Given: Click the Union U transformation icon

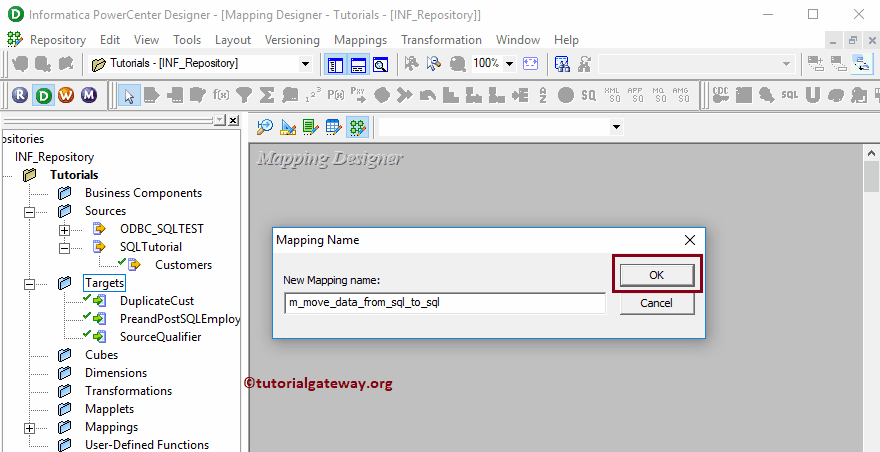Looking at the screenshot, I should [x=812, y=95].
